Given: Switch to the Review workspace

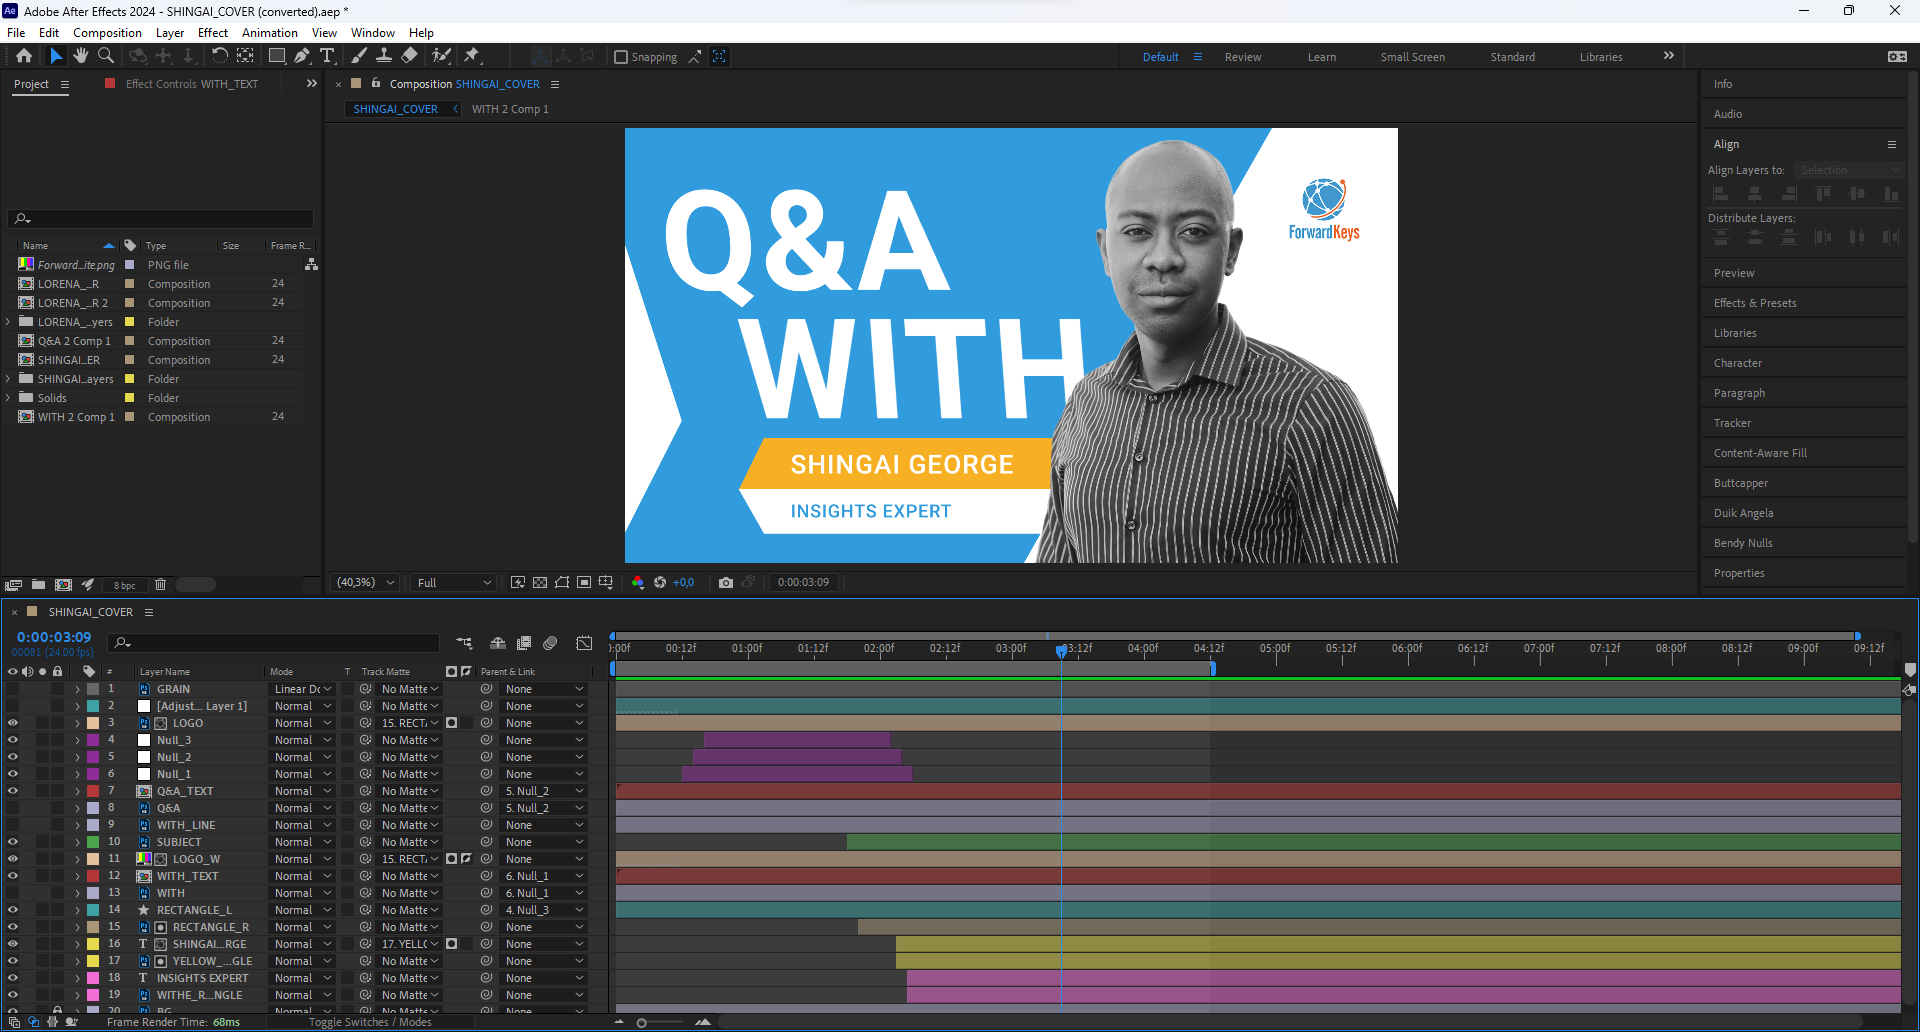Looking at the screenshot, I should click(1243, 57).
